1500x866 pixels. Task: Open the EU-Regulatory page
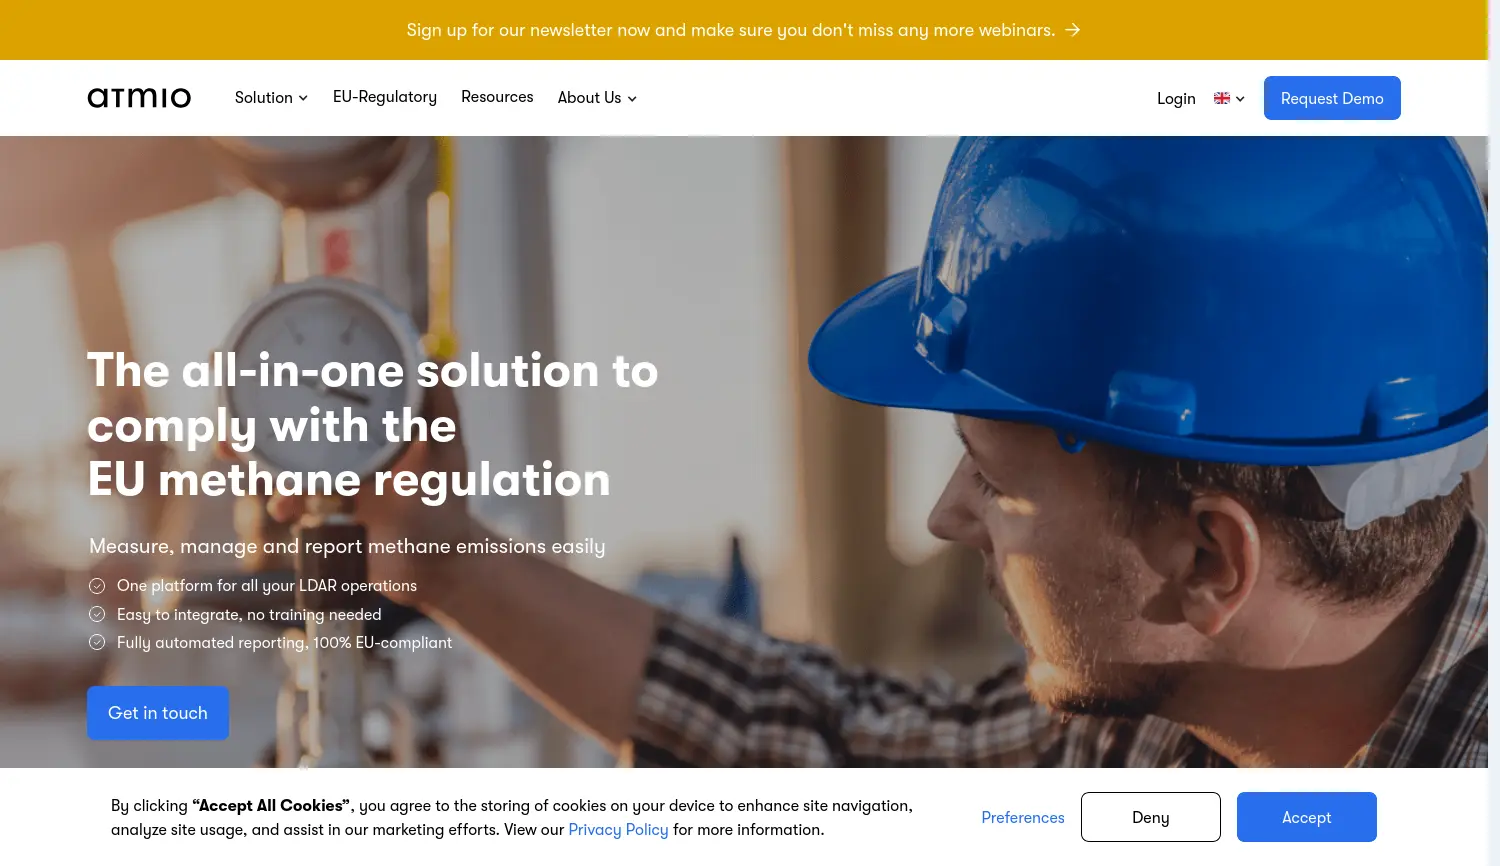tap(385, 97)
